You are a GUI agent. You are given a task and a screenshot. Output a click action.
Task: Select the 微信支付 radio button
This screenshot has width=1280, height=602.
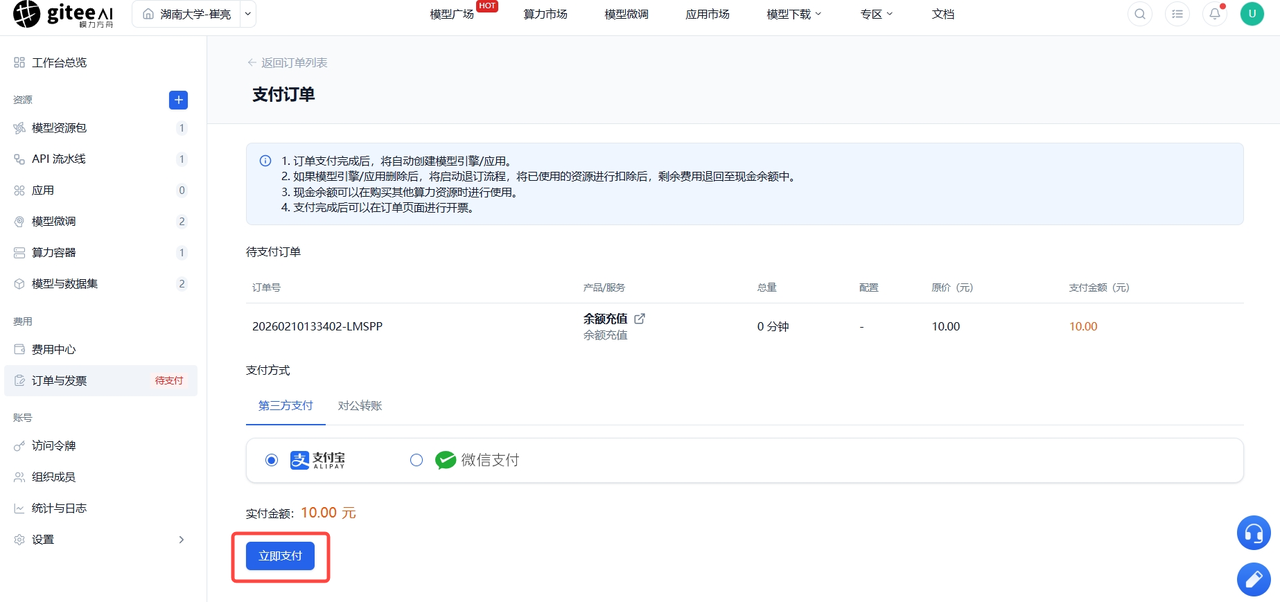pos(416,460)
